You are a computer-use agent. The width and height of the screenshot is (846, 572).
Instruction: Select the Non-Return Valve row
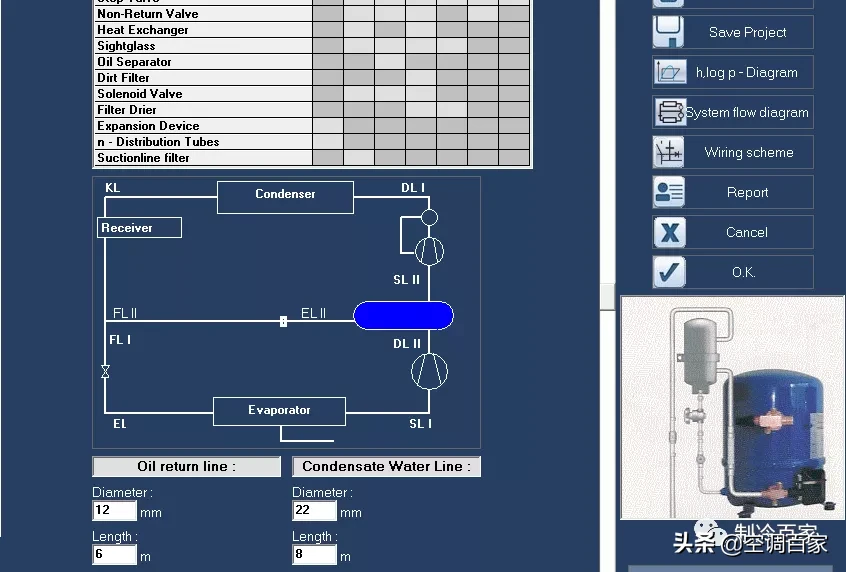(312, 13)
